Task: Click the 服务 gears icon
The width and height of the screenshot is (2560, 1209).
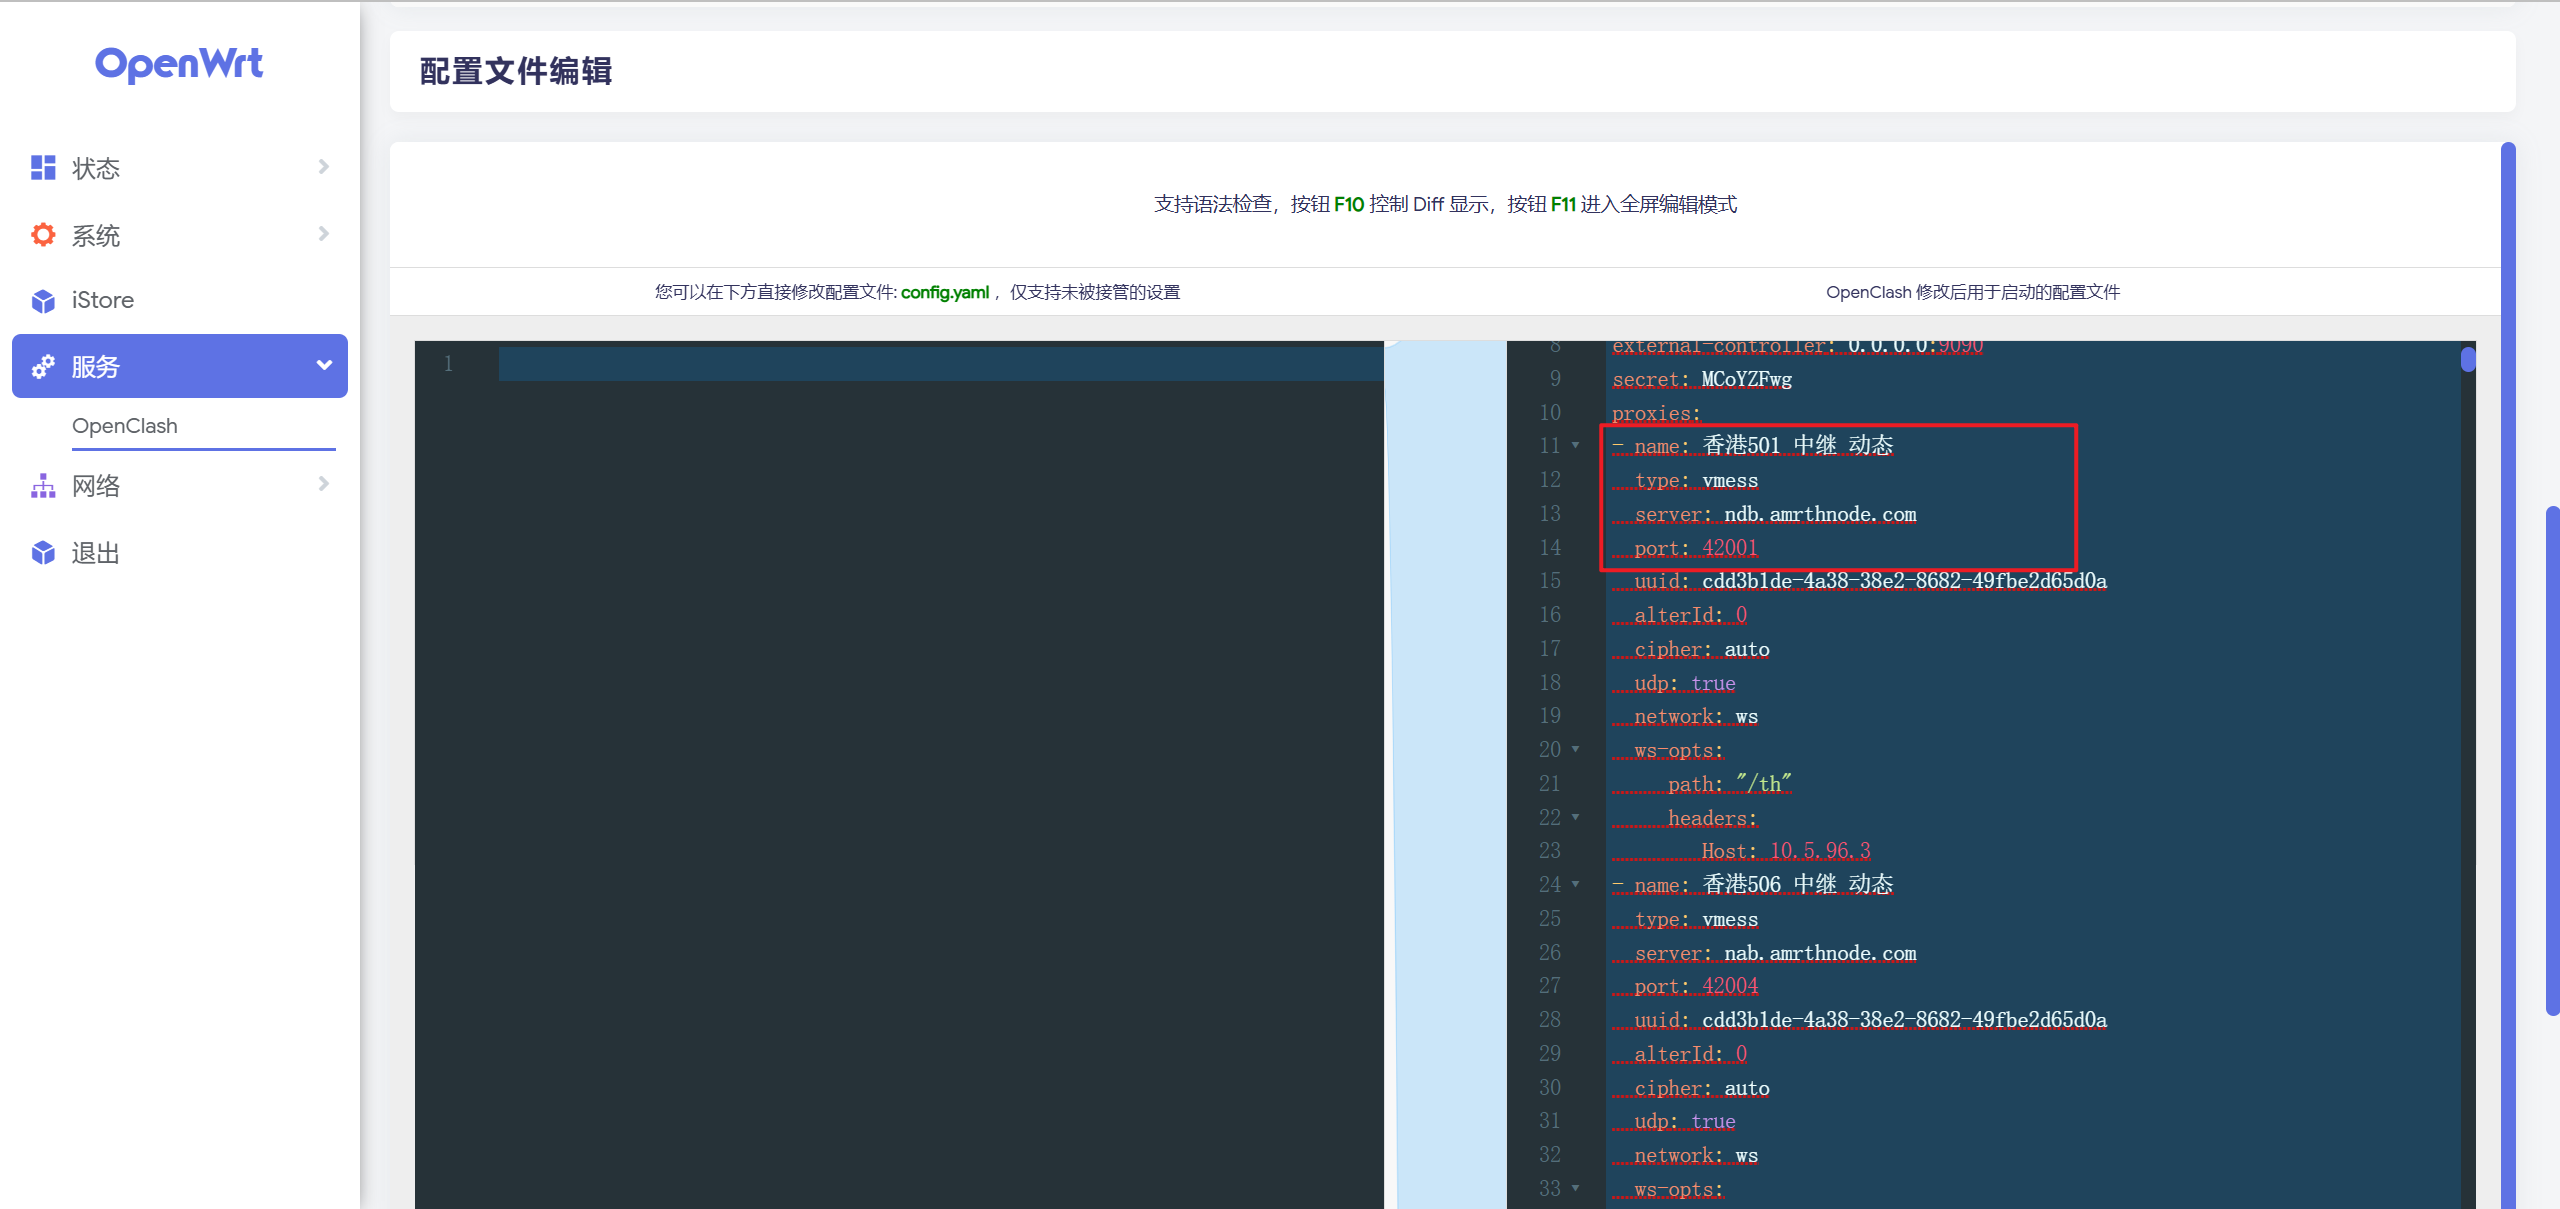Action: 43,367
